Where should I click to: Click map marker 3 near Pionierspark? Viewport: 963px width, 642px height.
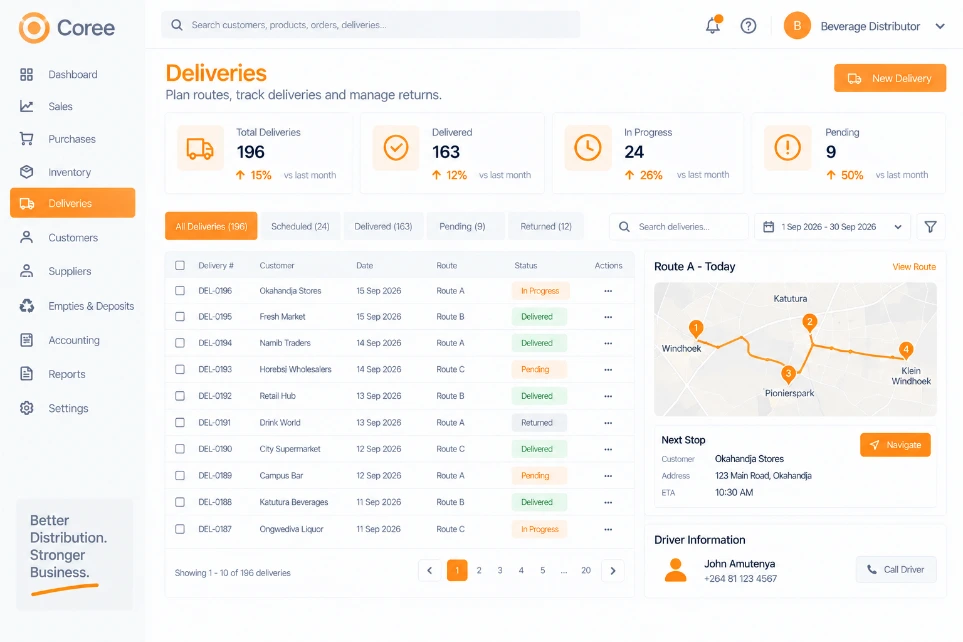tap(789, 374)
